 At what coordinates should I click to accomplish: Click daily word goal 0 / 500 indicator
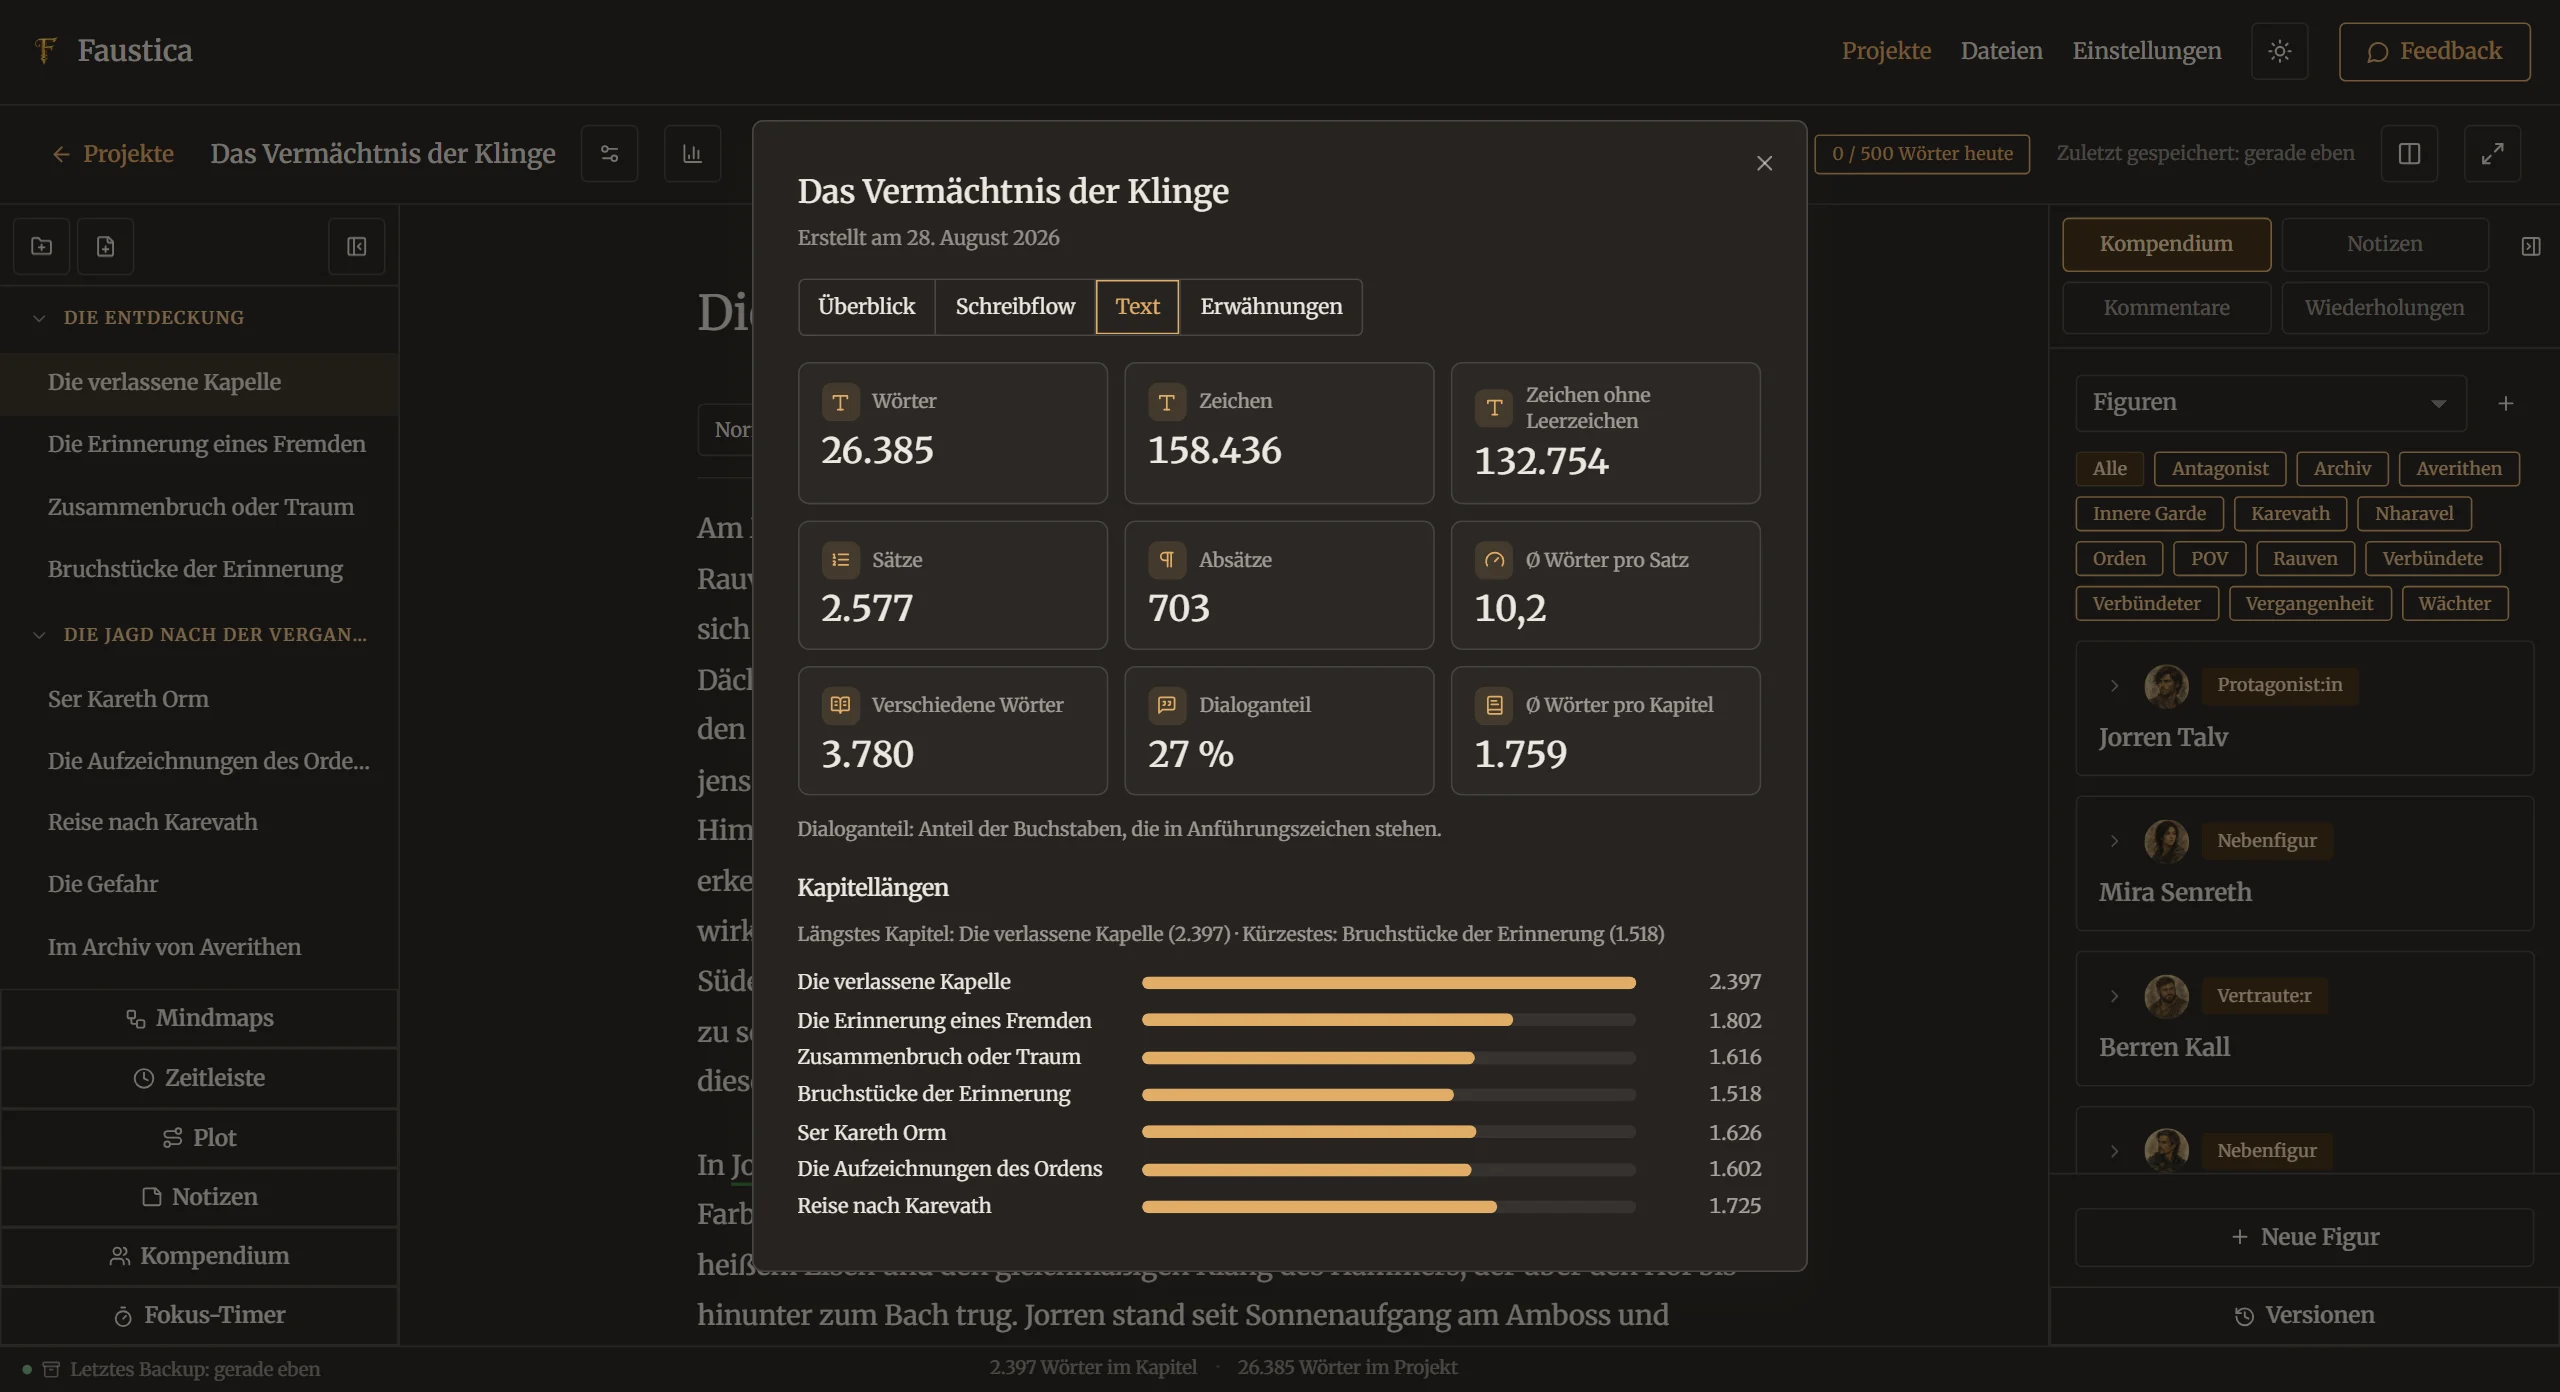tap(1922, 154)
